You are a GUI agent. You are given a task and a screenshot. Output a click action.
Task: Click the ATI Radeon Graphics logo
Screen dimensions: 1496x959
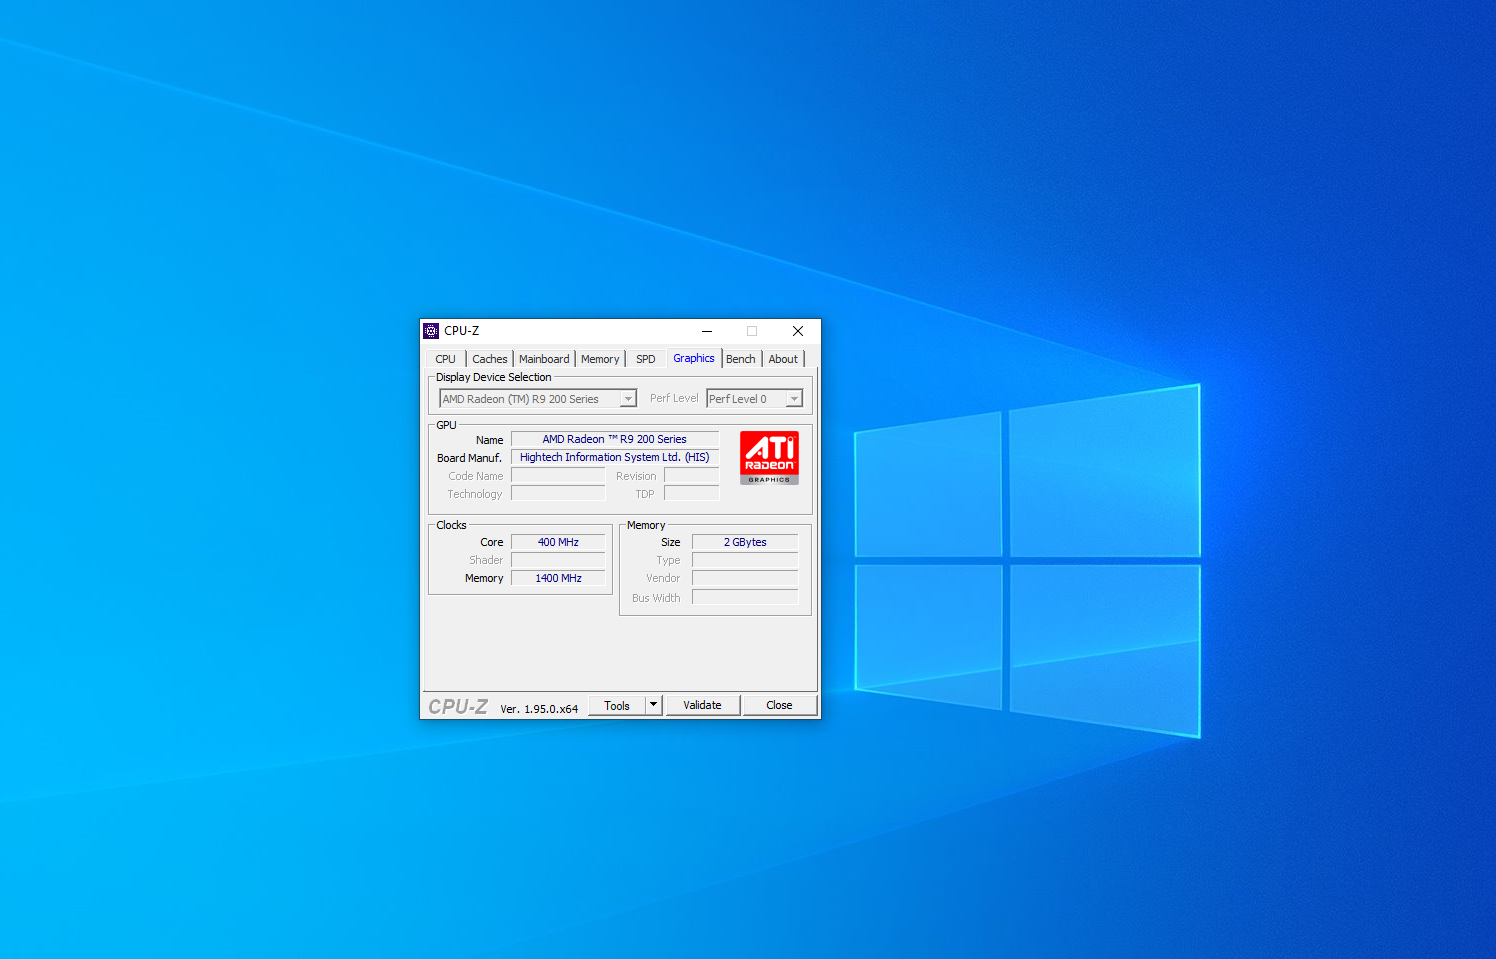coord(769,458)
